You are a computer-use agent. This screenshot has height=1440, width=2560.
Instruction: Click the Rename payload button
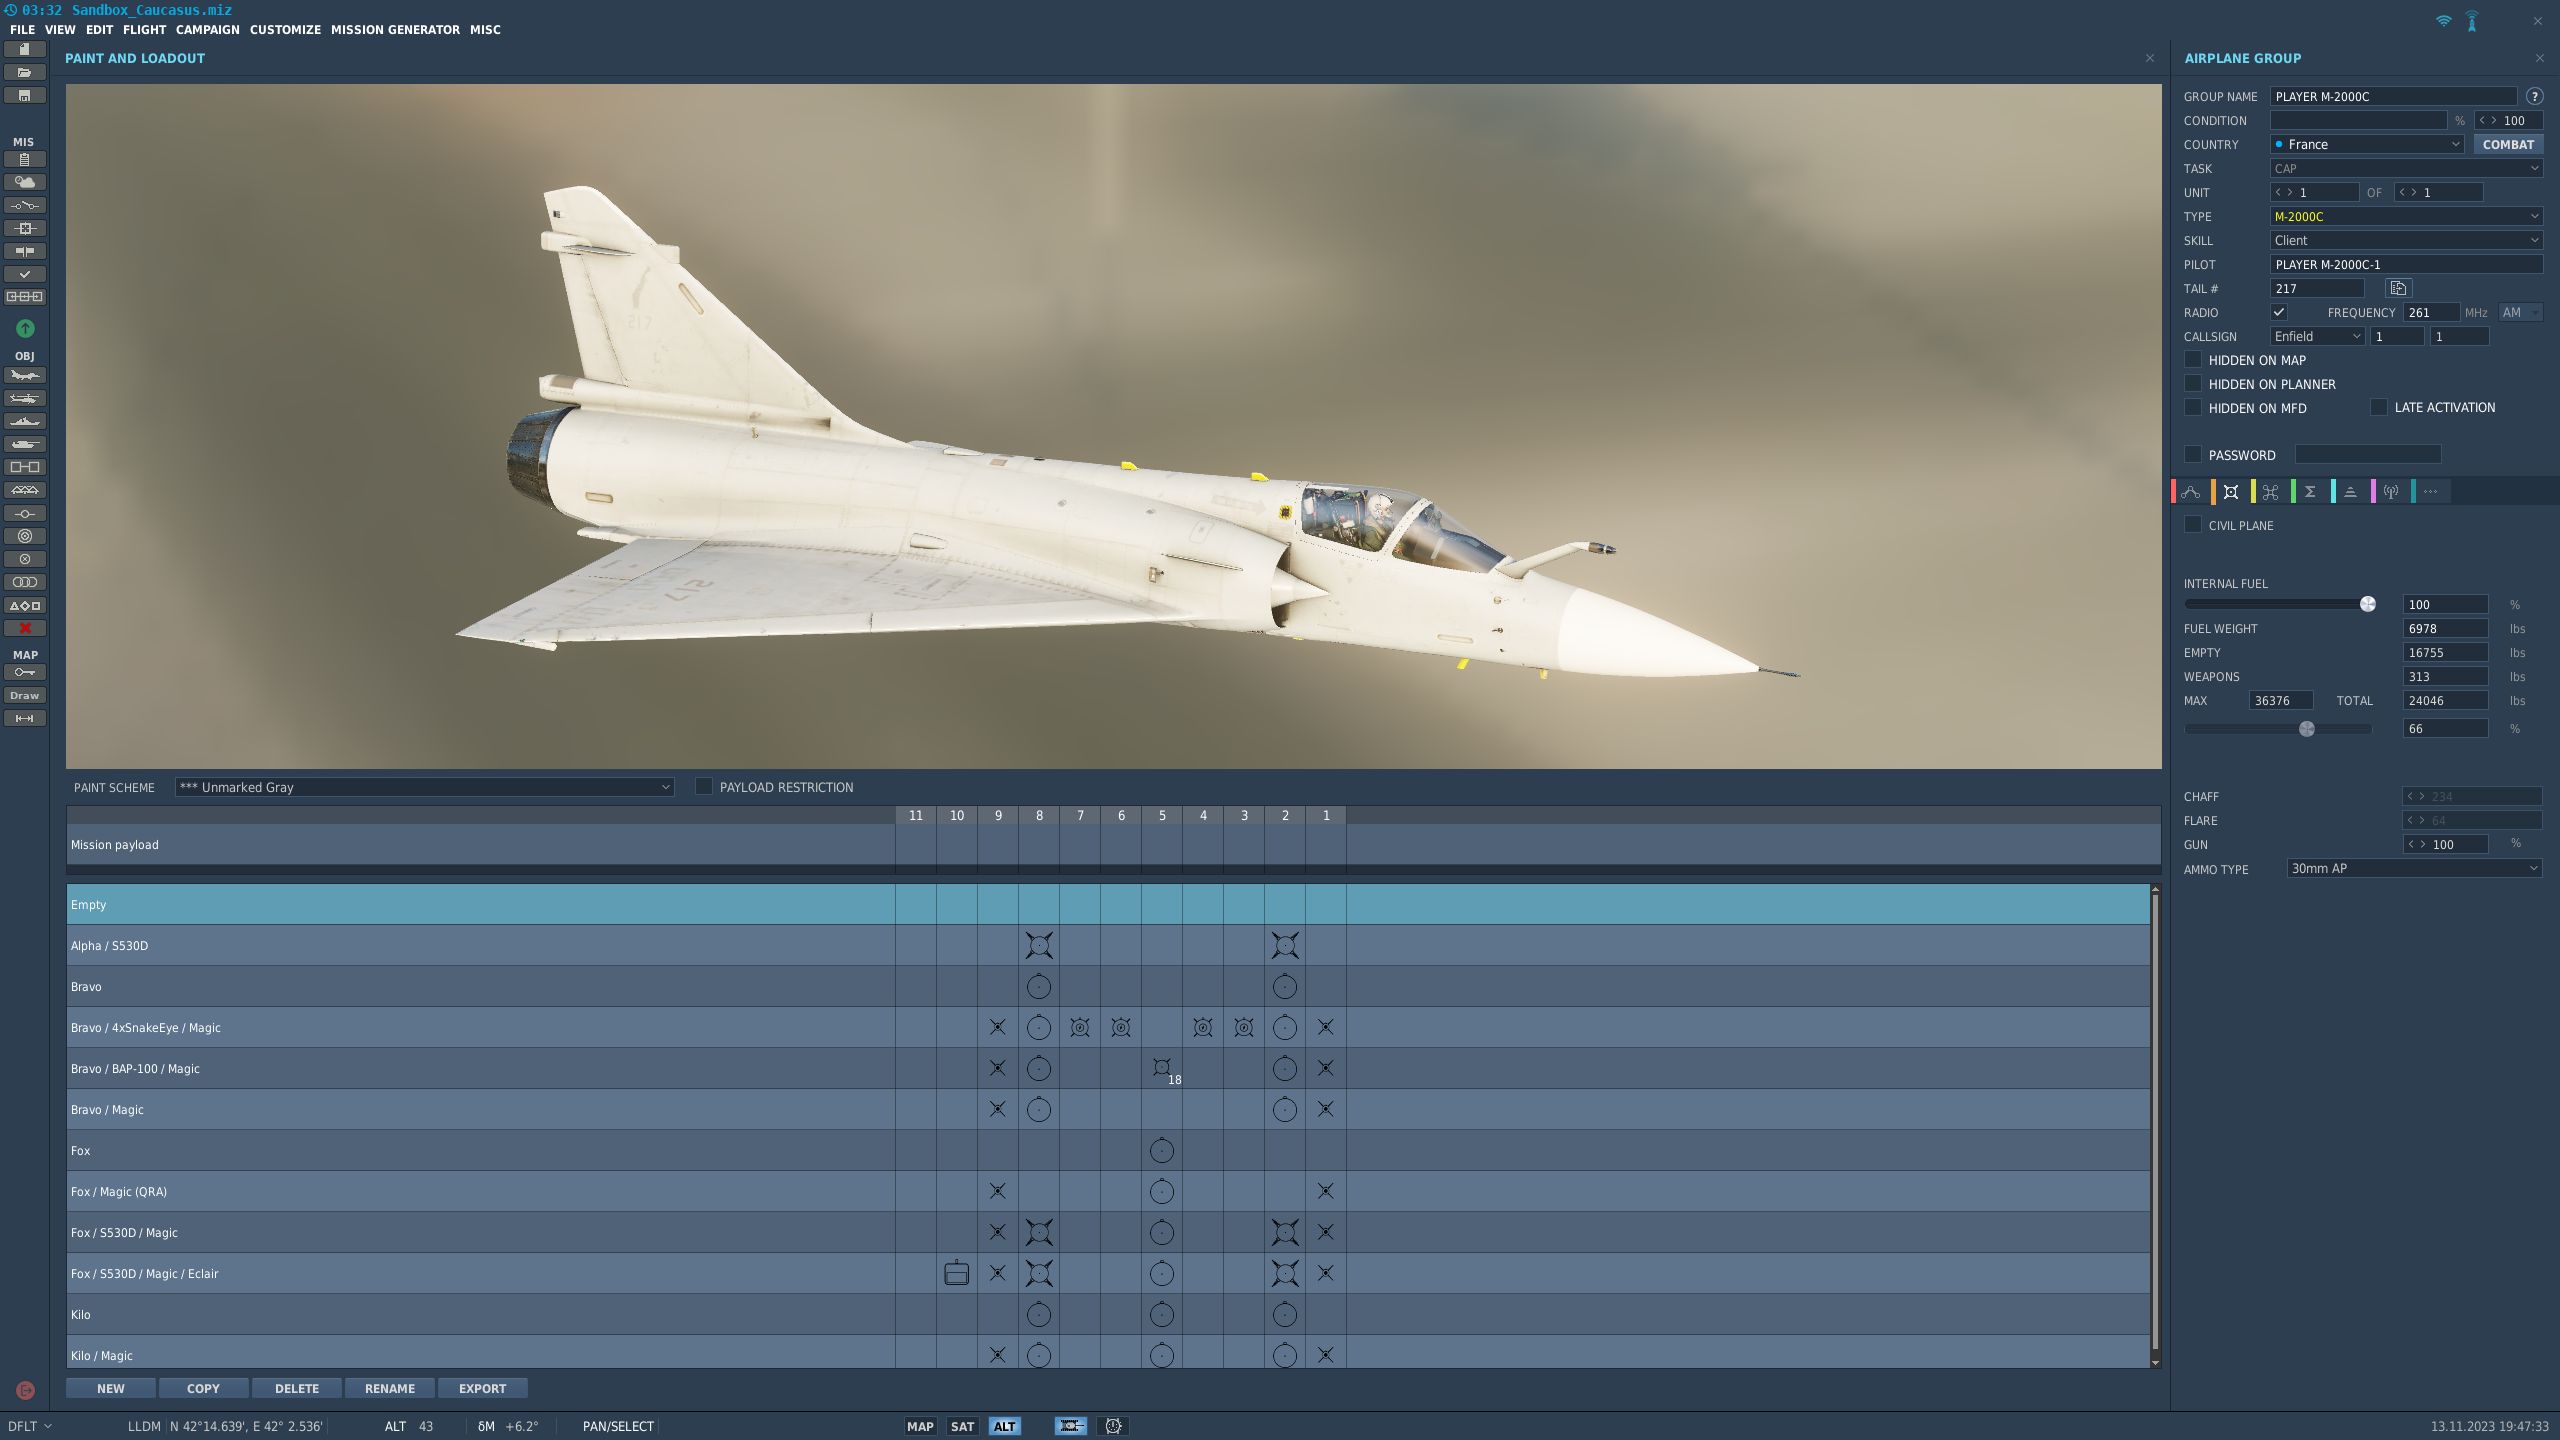tap(389, 1389)
